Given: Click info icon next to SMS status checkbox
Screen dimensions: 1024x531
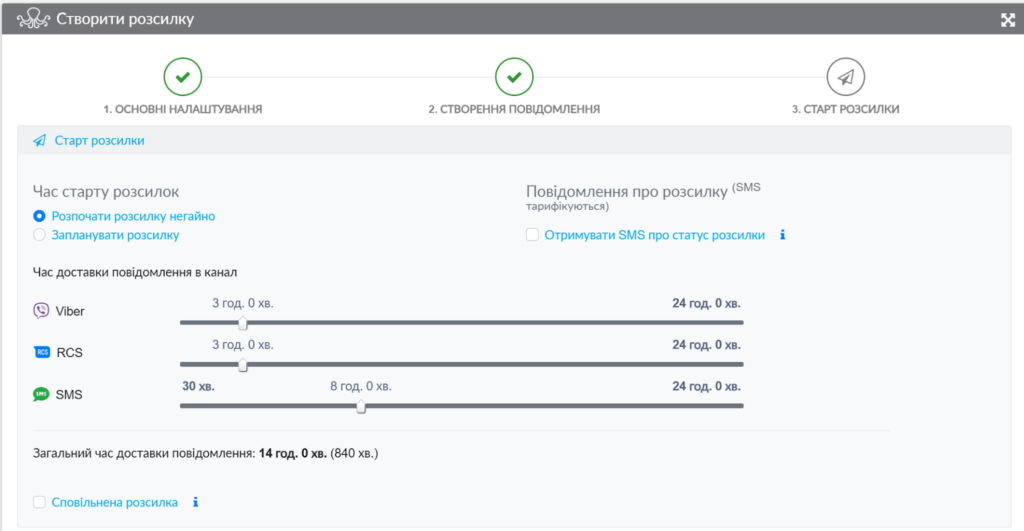Looking at the screenshot, I should [x=783, y=235].
